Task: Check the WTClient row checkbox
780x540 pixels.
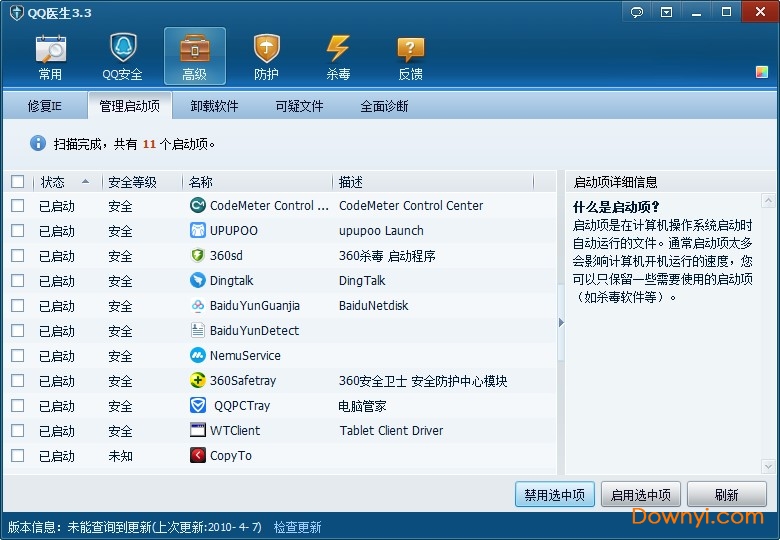Action: click(x=17, y=431)
